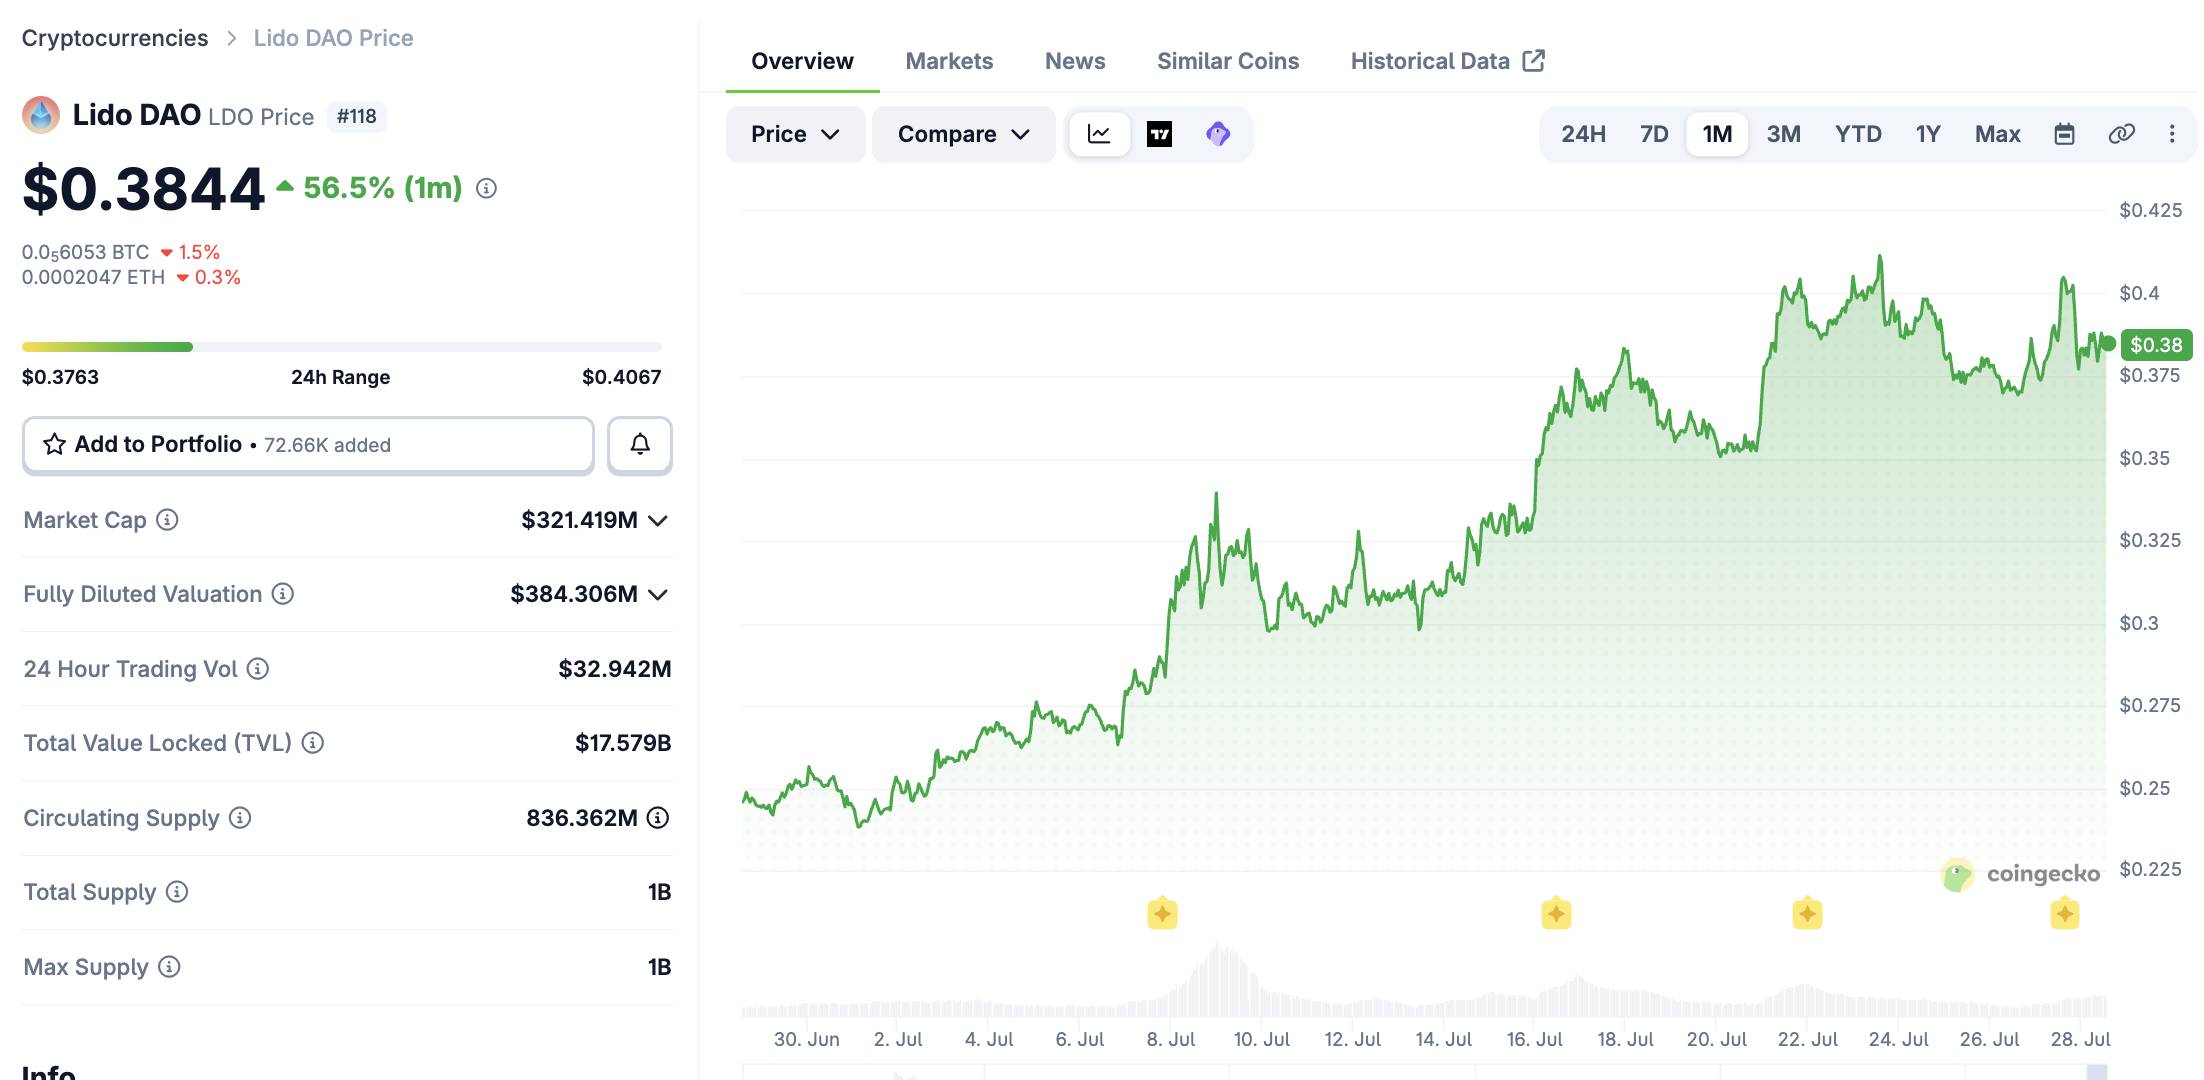Click the $0.4067 24h high value
This screenshot has height=1080, width=2204.
(621, 377)
